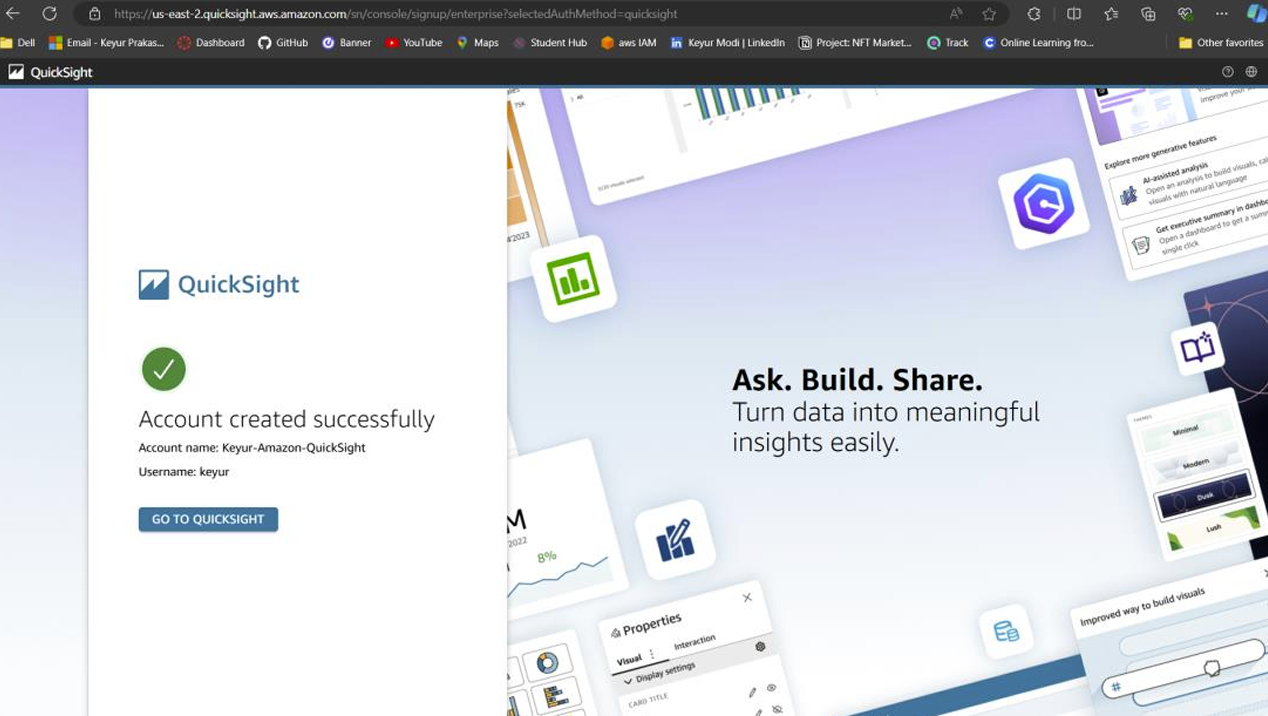Image resolution: width=1268 pixels, height=716 pixels.
Task: Open the Online Learning bookmark
Action: click(1039, 43)
